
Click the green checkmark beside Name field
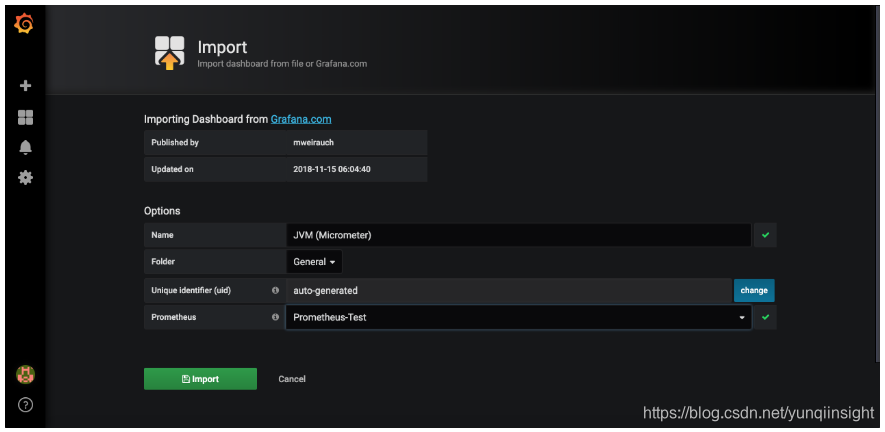(x=765, y=235)
